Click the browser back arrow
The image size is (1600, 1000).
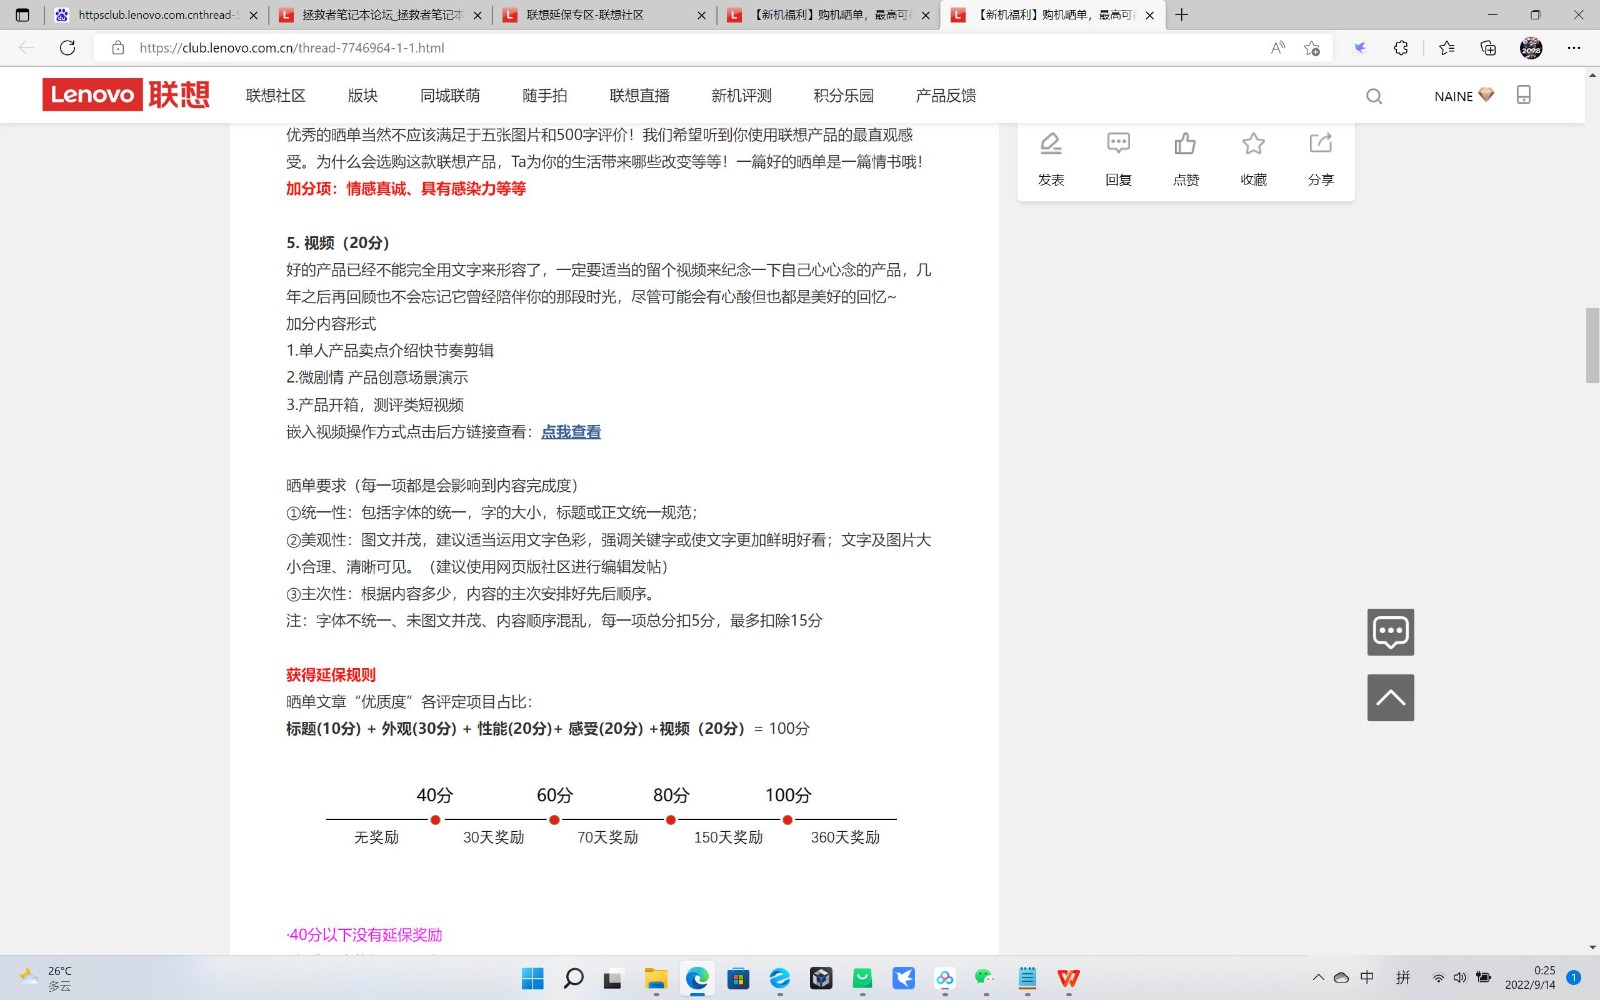pos(26,48)
